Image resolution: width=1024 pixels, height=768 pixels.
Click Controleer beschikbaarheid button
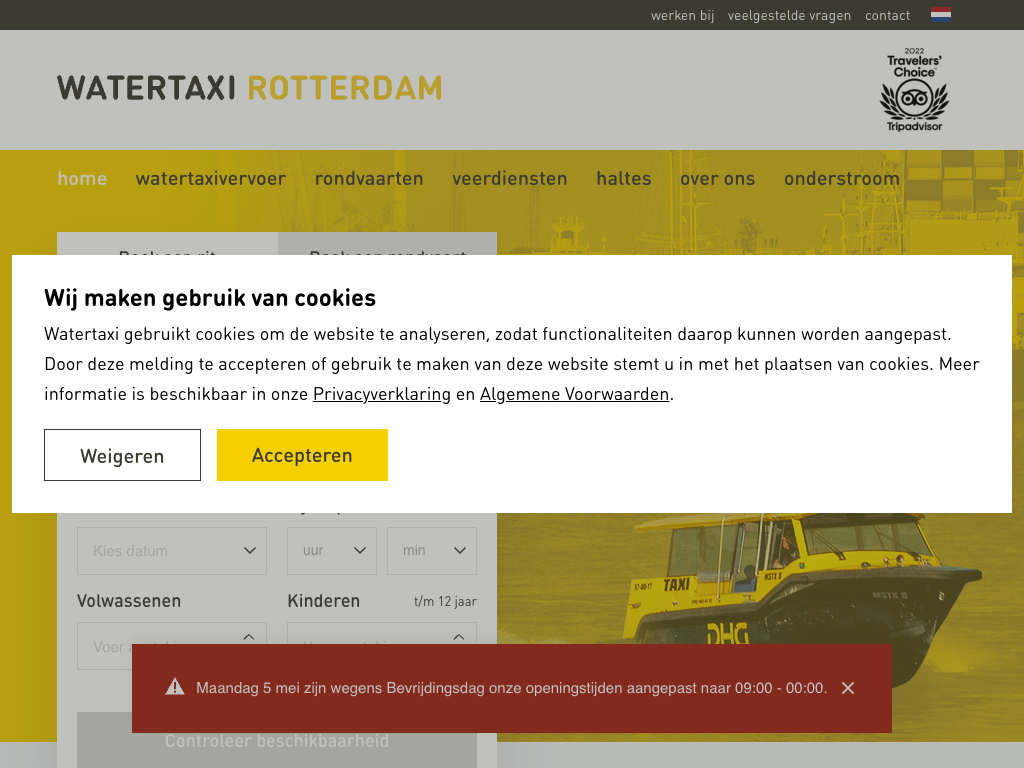(x=277, y=740)
